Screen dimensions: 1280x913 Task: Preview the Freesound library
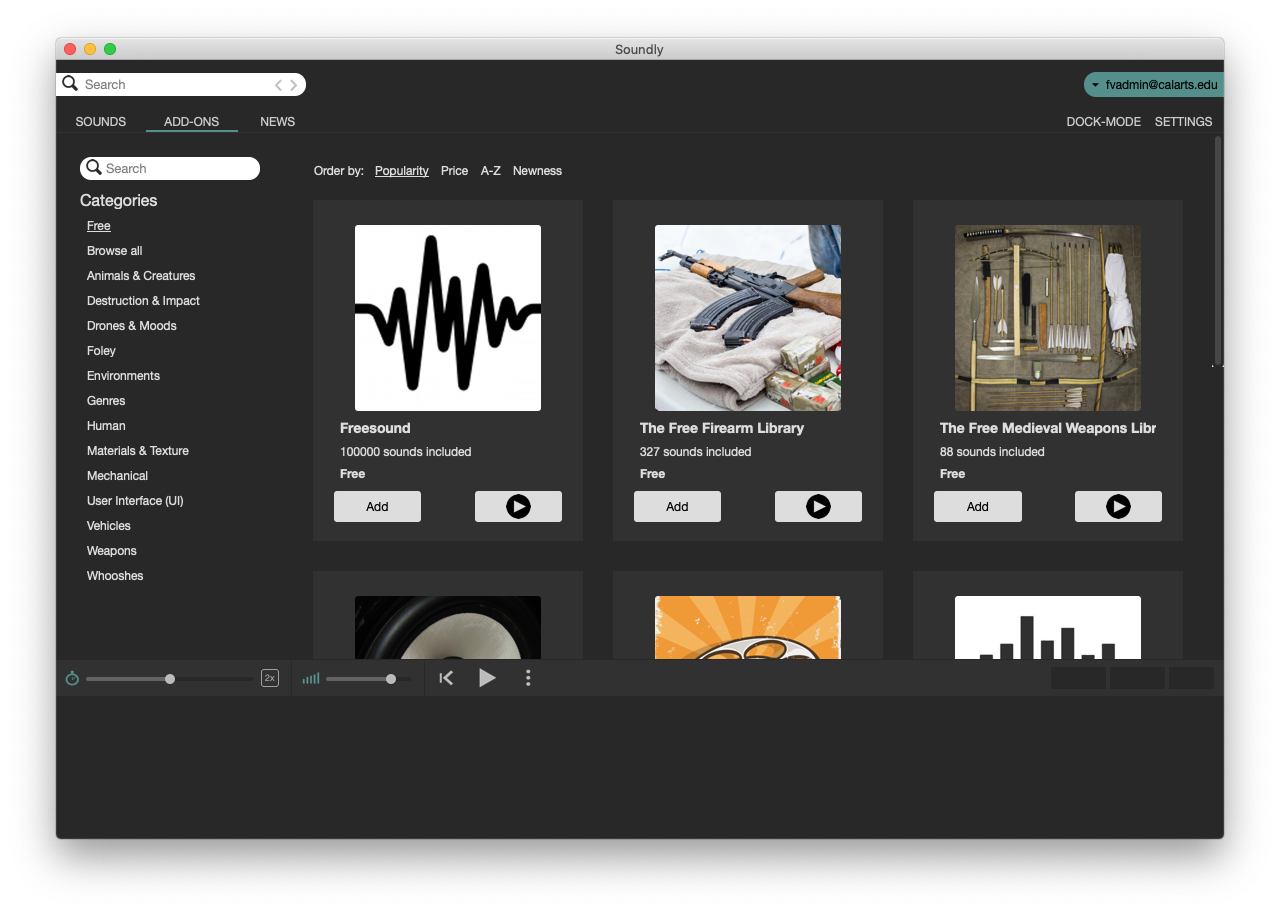pyautogui.click(x=518, y=507)
